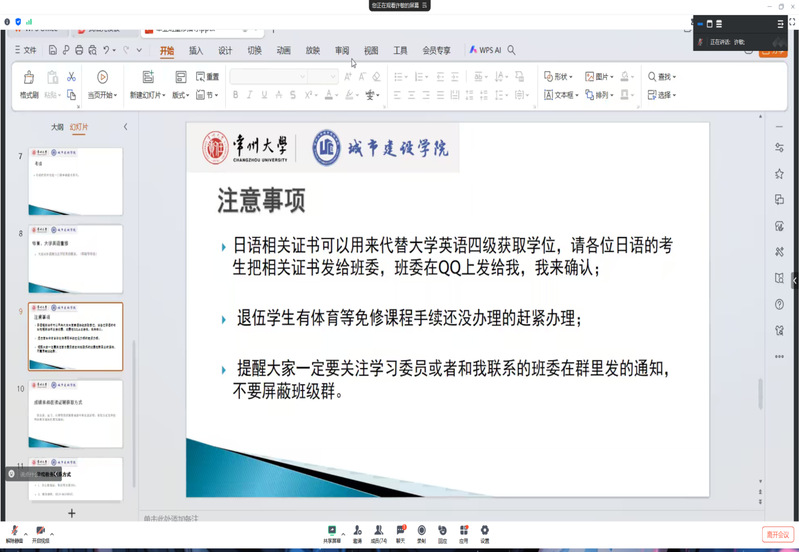This screenshot has width=799, height=552.
Task: Click the WPS AI button
Action: click(x=486, y=50)
